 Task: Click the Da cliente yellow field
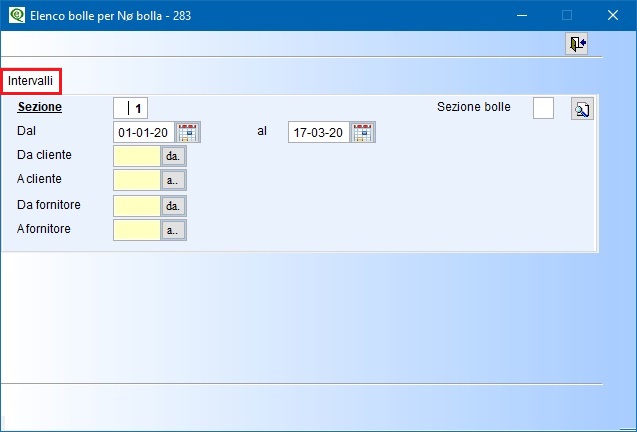(x=137, y=156)
